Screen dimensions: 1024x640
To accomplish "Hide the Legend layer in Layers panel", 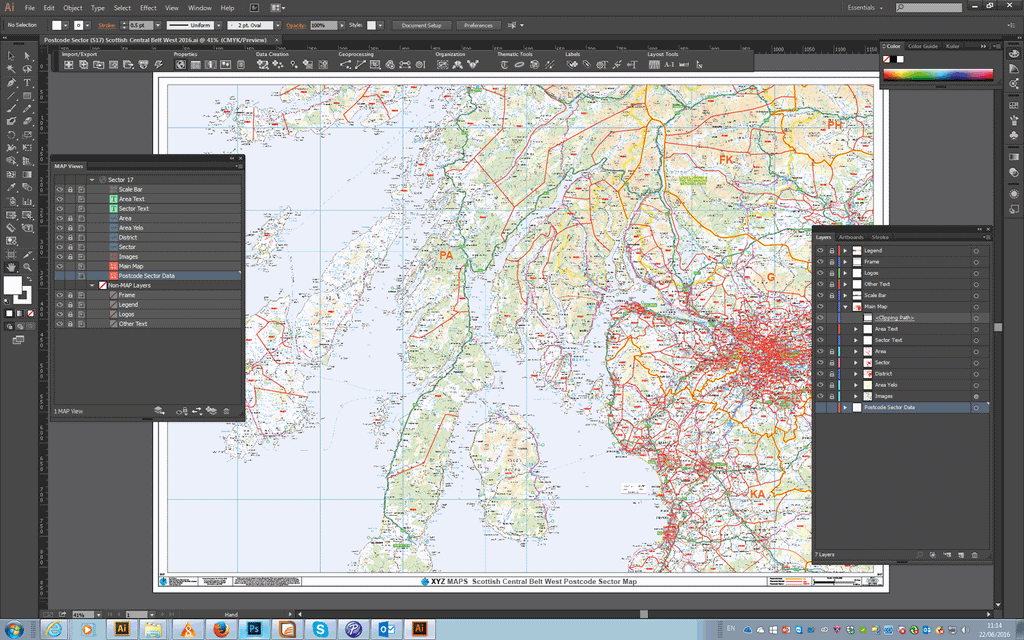I will click(820, 251).
